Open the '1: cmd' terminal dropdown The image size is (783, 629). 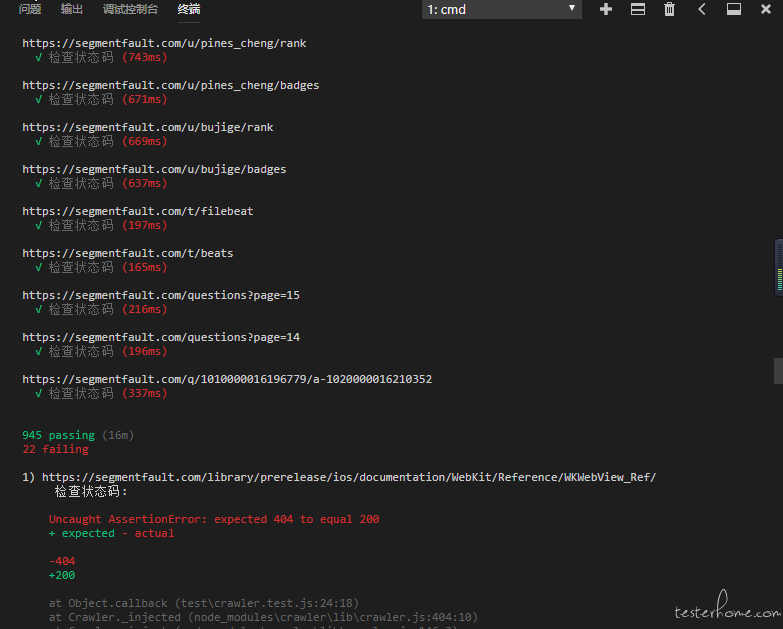click(501, 9)
